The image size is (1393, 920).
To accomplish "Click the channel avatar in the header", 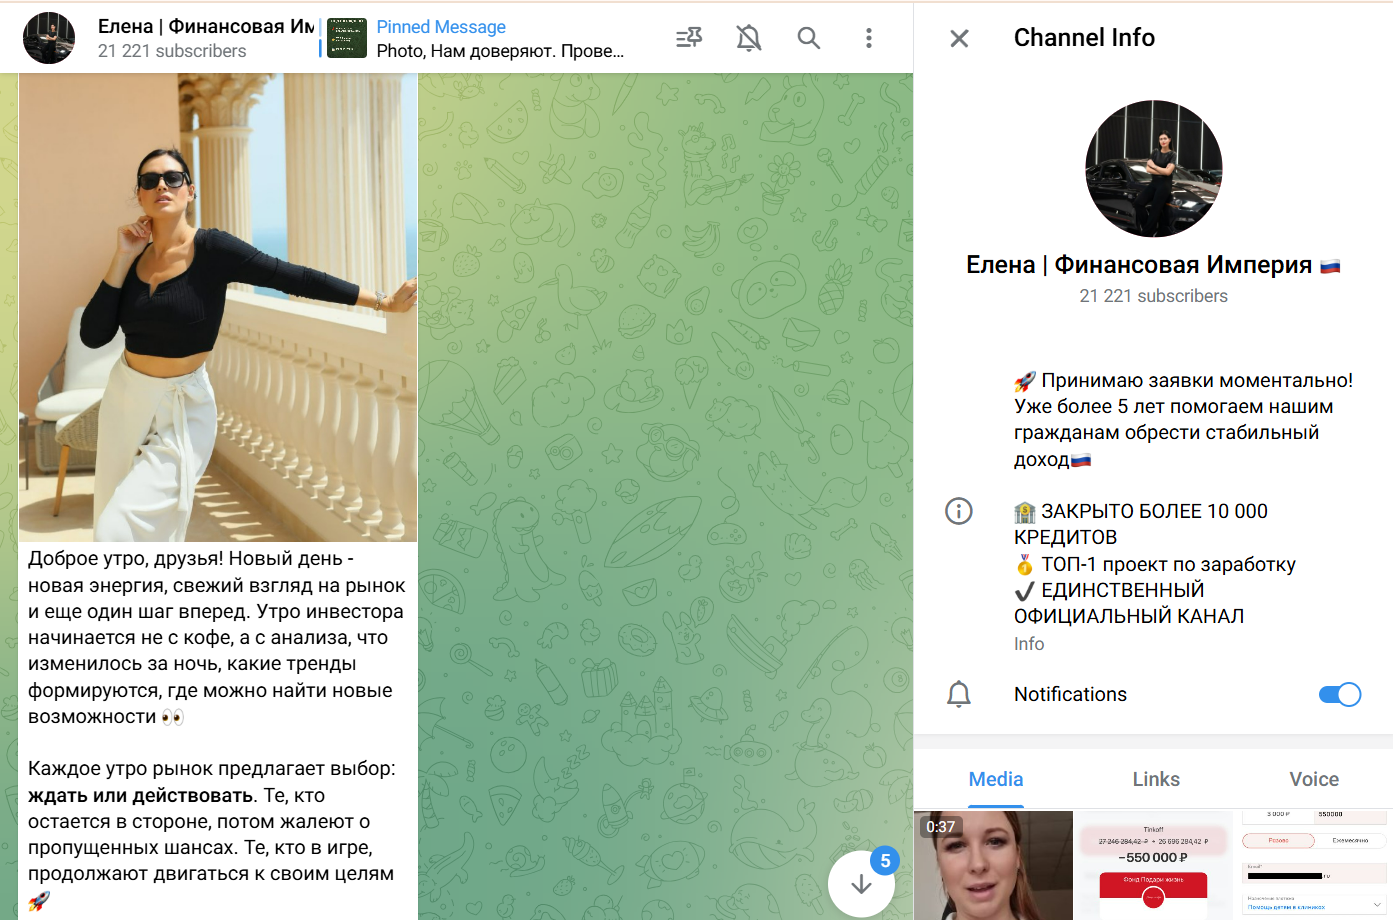I will (x=48, y=37).
